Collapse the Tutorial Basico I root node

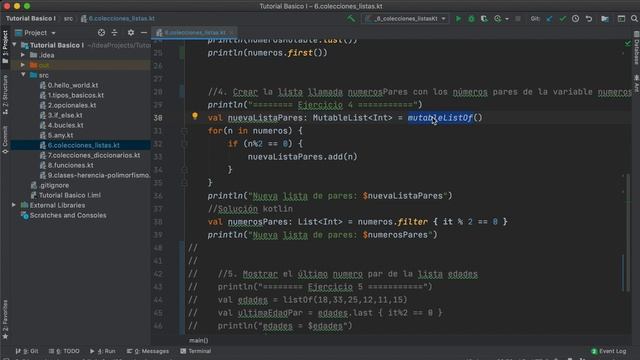point(14,45)
